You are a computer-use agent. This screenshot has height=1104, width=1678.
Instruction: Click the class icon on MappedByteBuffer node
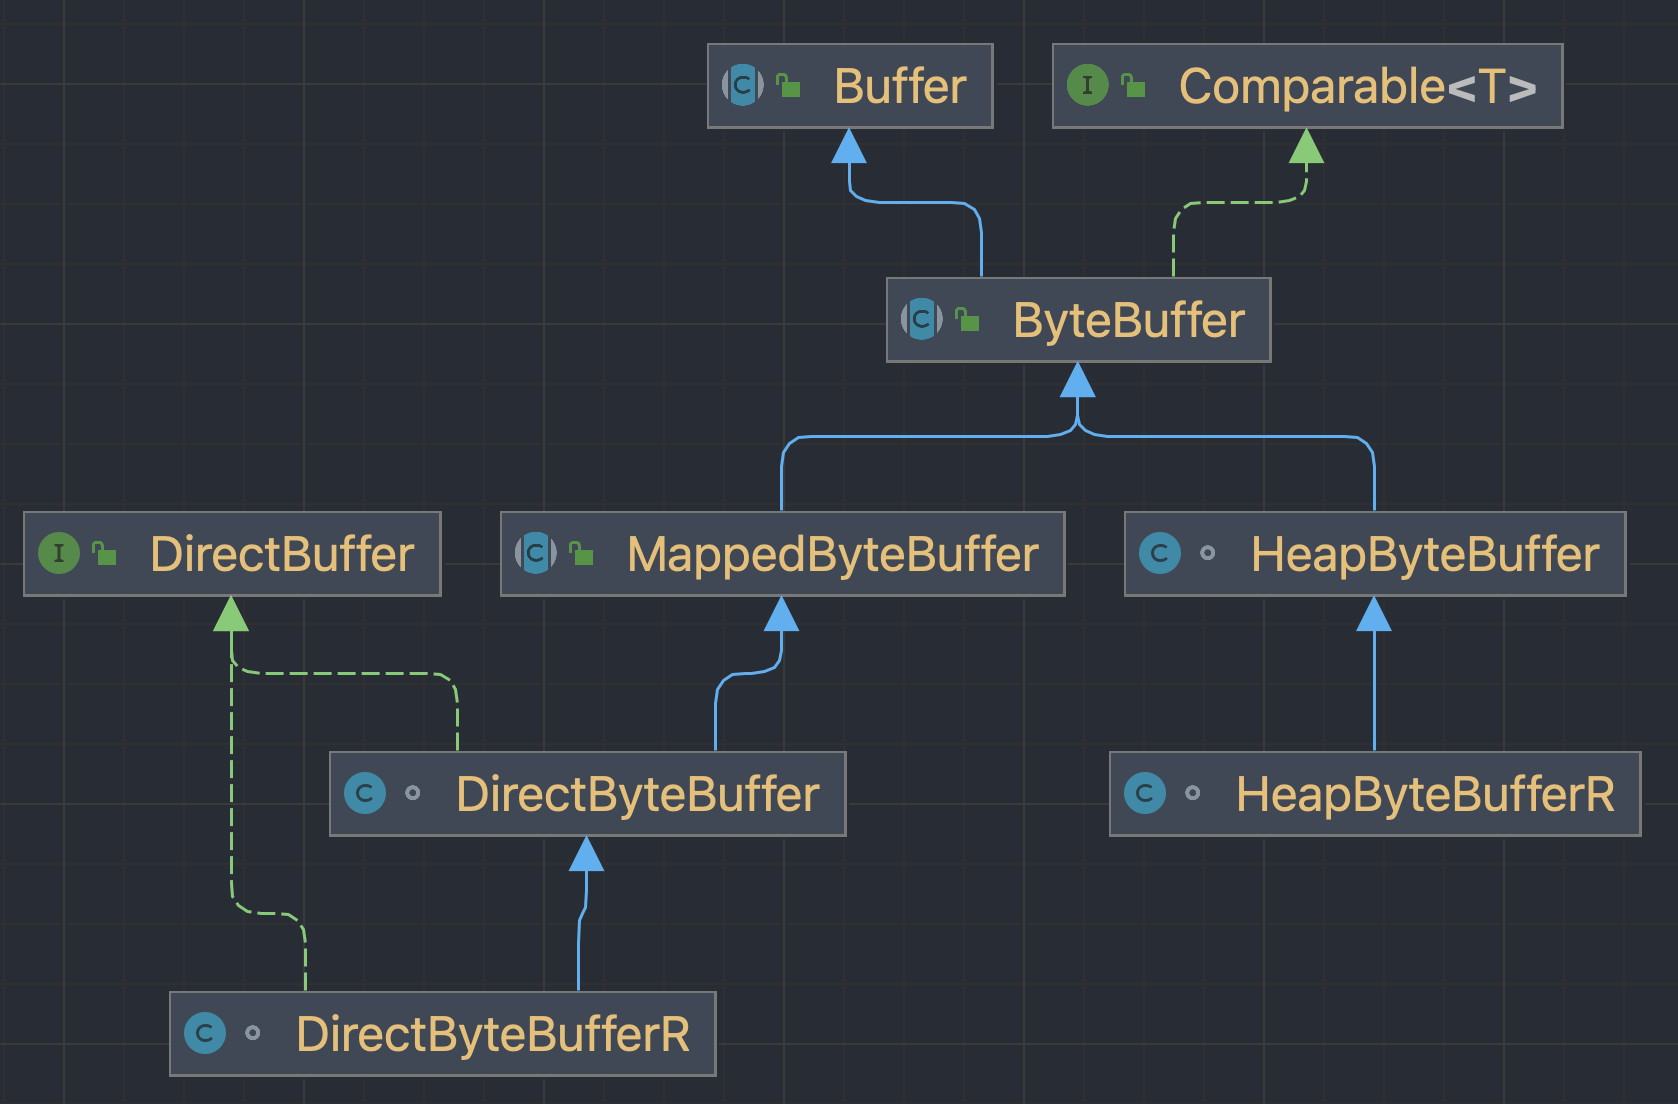coord(536,553)
